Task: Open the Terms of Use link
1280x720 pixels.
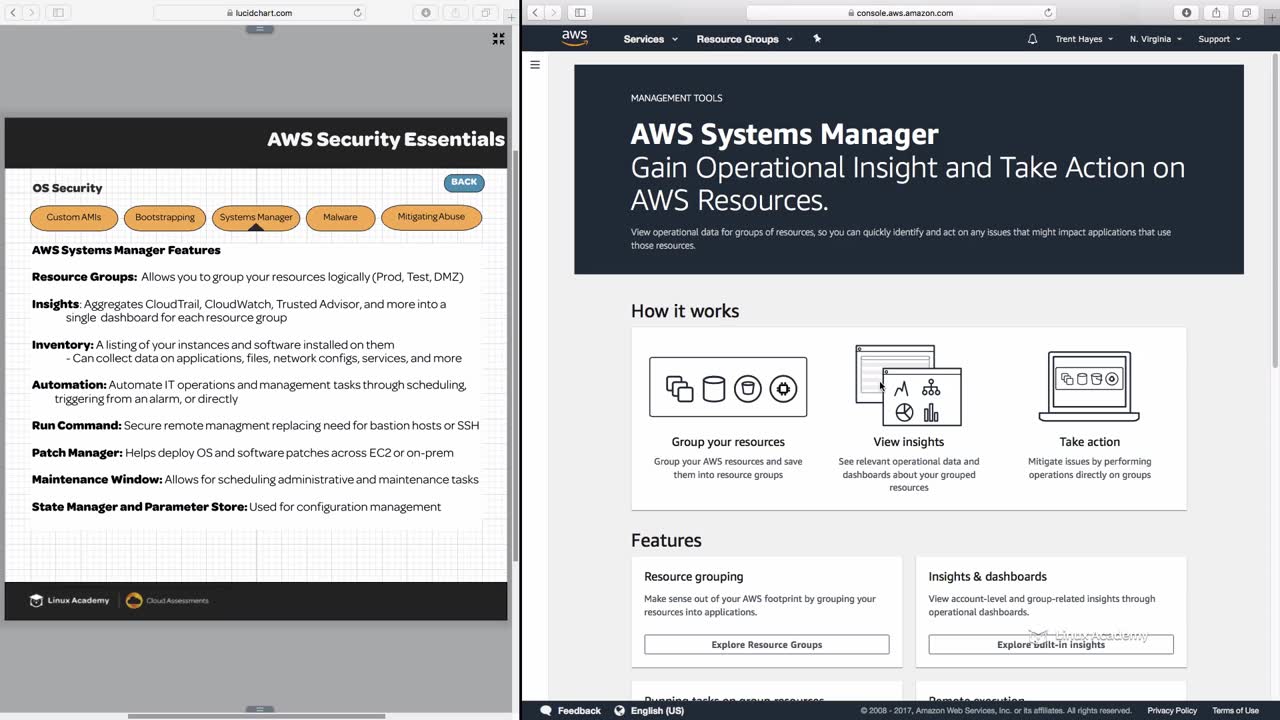Action: [1235, 711]
